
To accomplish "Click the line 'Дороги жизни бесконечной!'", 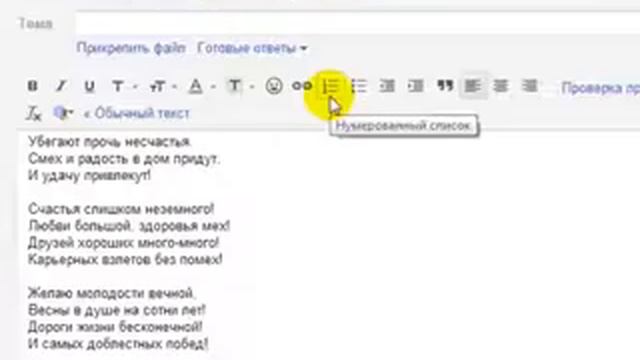I will pyautogui.click(x=115, y=327).
